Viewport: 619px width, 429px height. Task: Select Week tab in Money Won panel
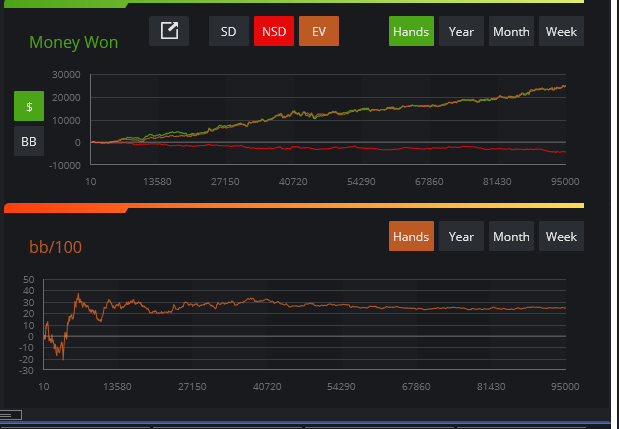click(x=561, y=31)
